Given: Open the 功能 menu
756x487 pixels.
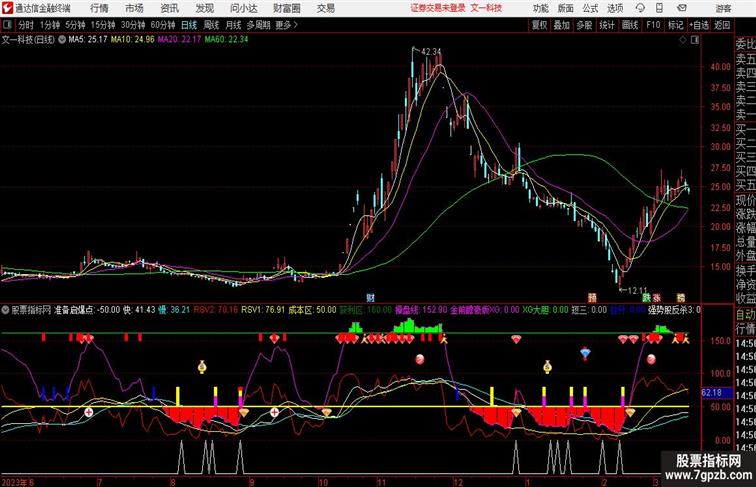Looking at the screenshot, I should 540,8.
